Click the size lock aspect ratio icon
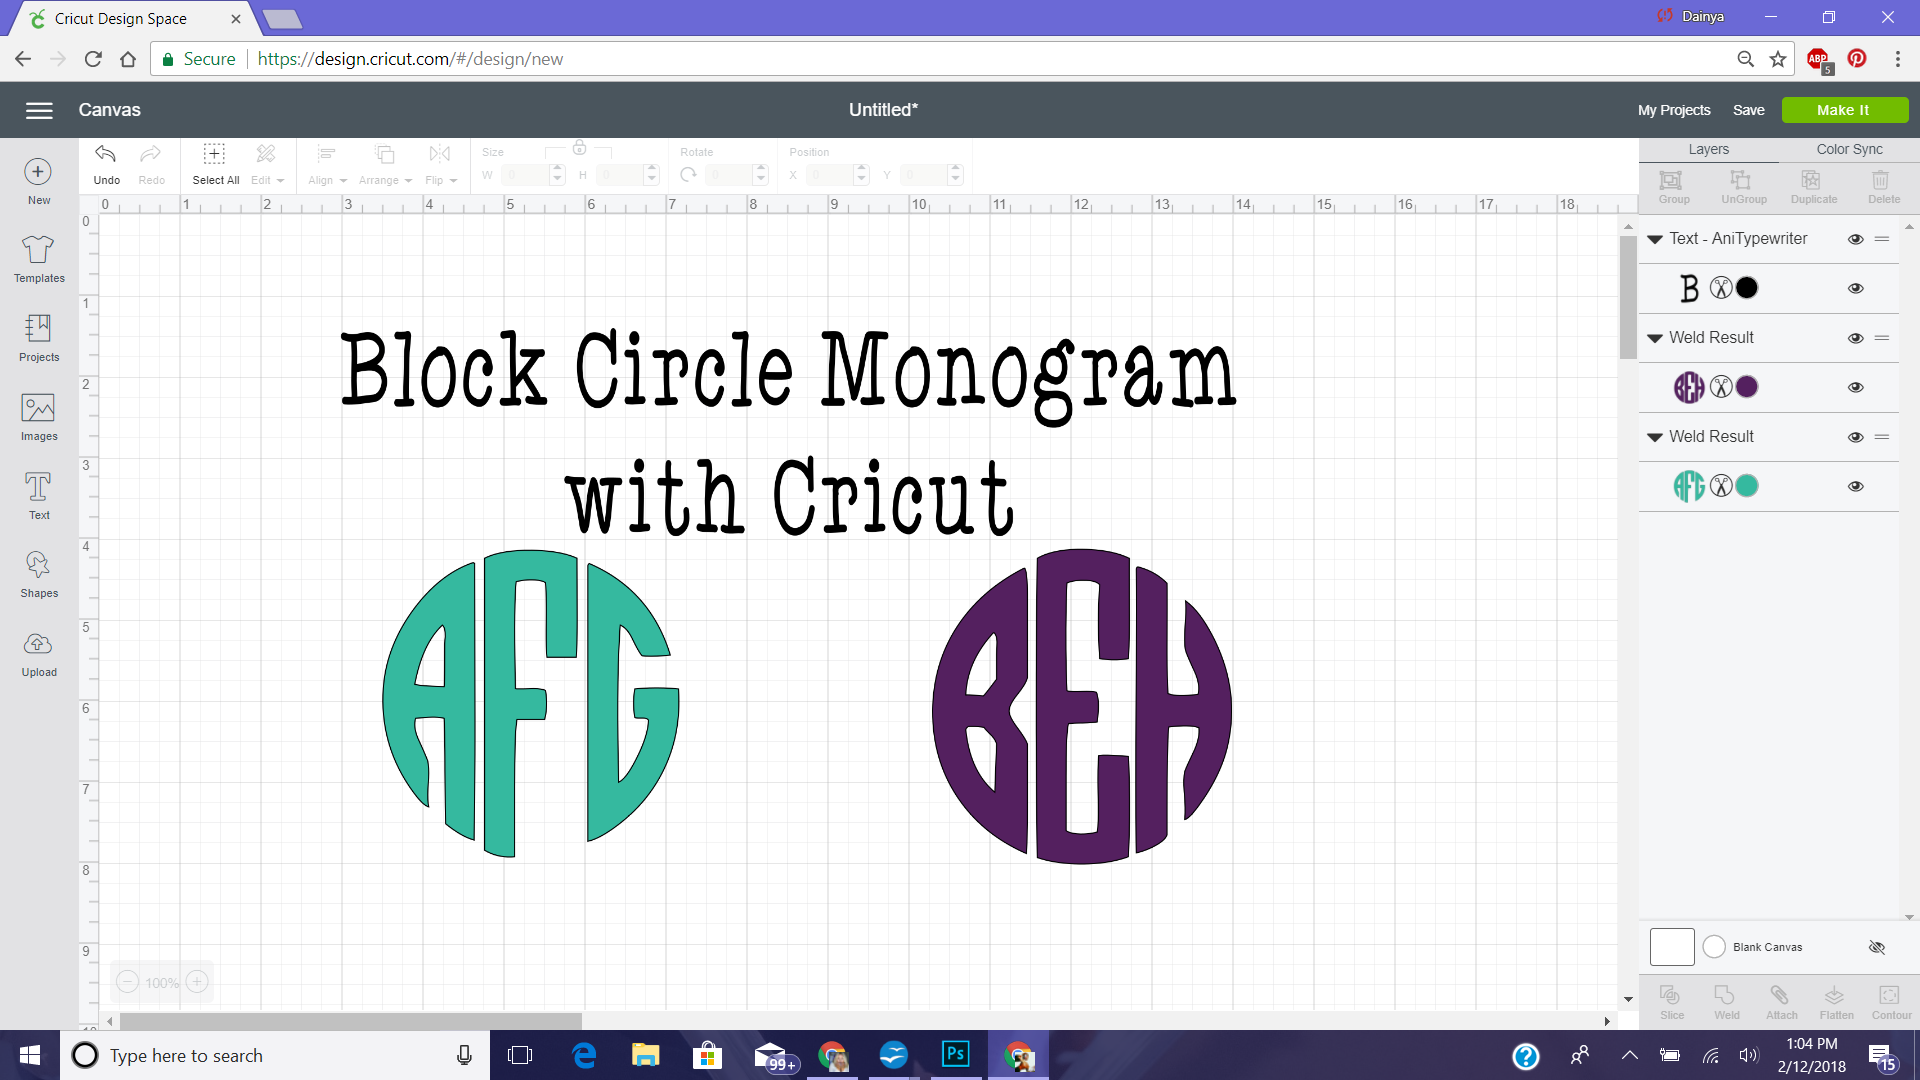1920x1080 pixels. pyautogui.click(x=579, y=148)
